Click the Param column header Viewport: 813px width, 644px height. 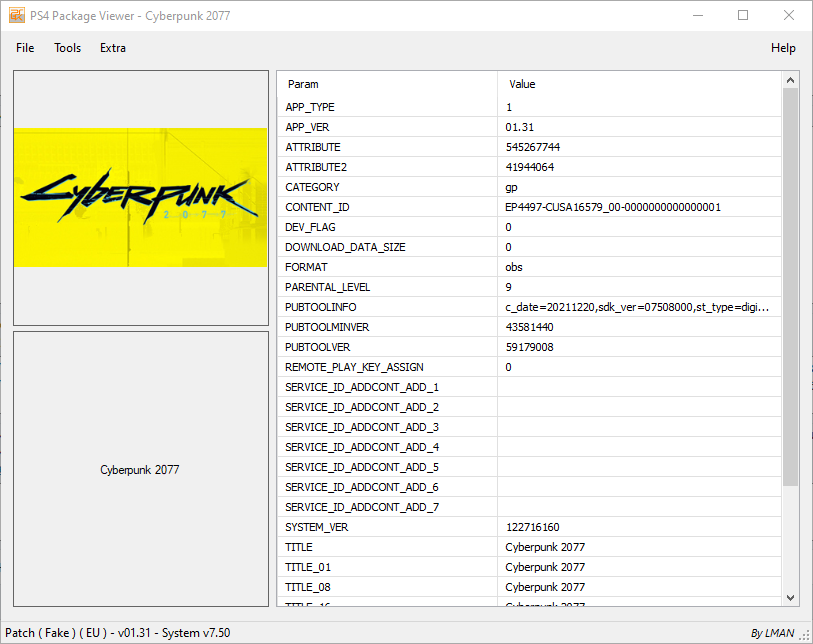303,85
